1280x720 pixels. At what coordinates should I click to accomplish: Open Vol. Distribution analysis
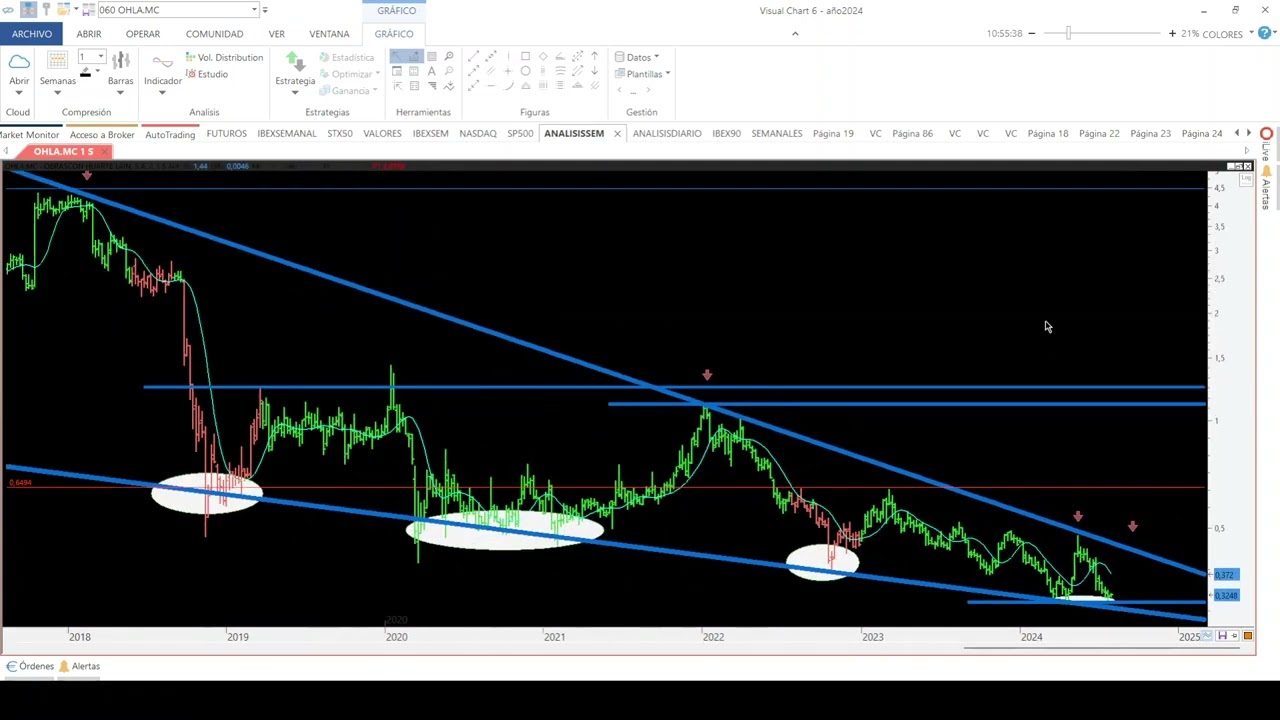coord(224,58)
